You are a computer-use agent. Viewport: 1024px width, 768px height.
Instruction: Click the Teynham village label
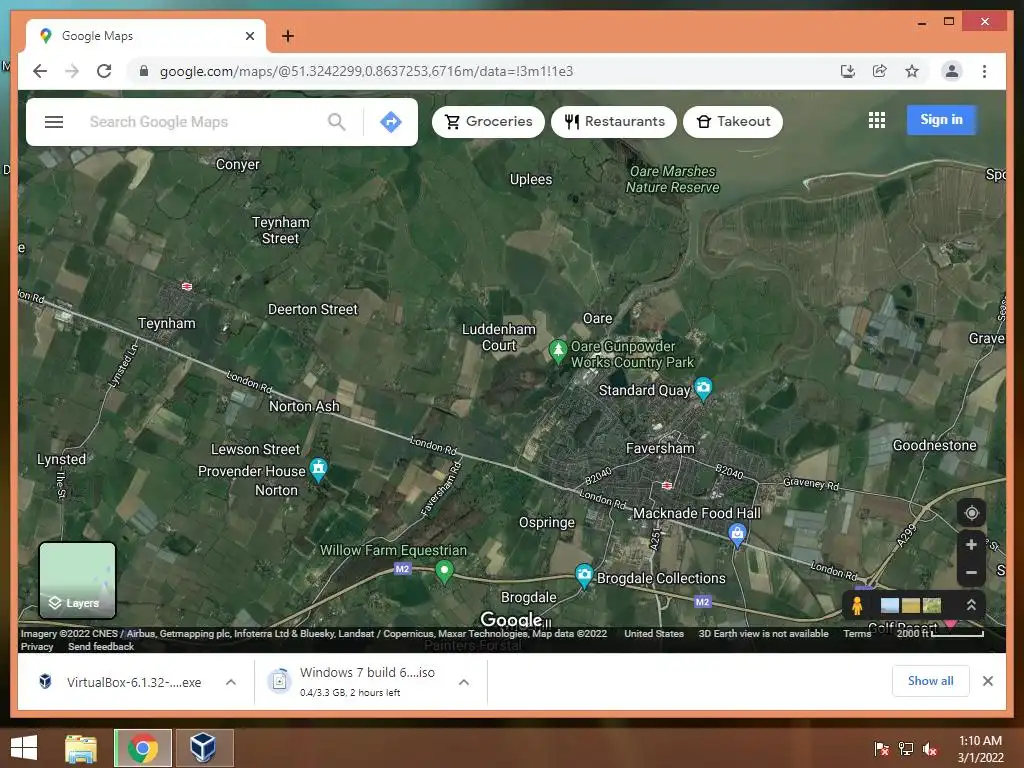(167, 323)
